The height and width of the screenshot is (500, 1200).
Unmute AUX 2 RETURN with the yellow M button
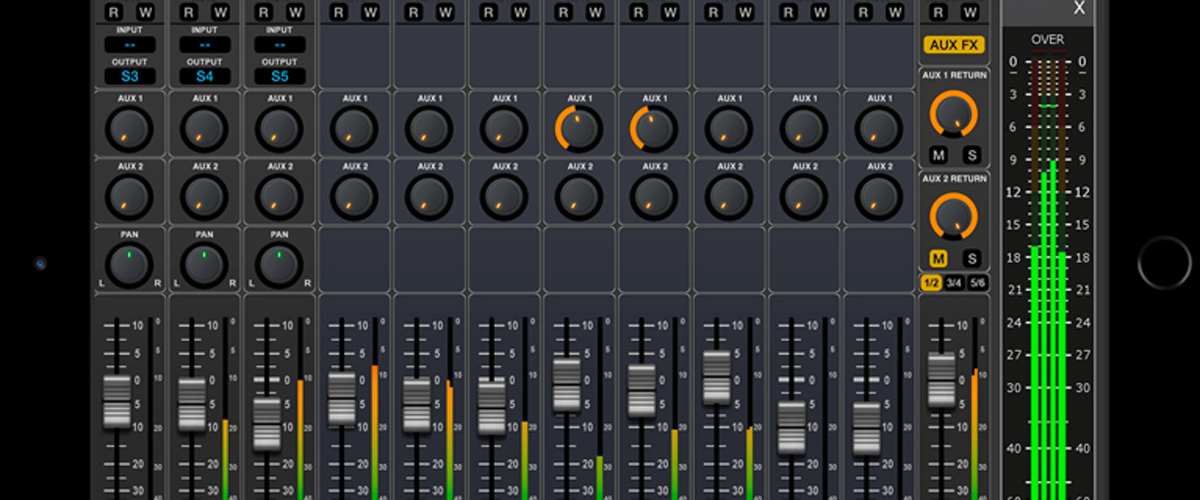[x=938, y=259]
